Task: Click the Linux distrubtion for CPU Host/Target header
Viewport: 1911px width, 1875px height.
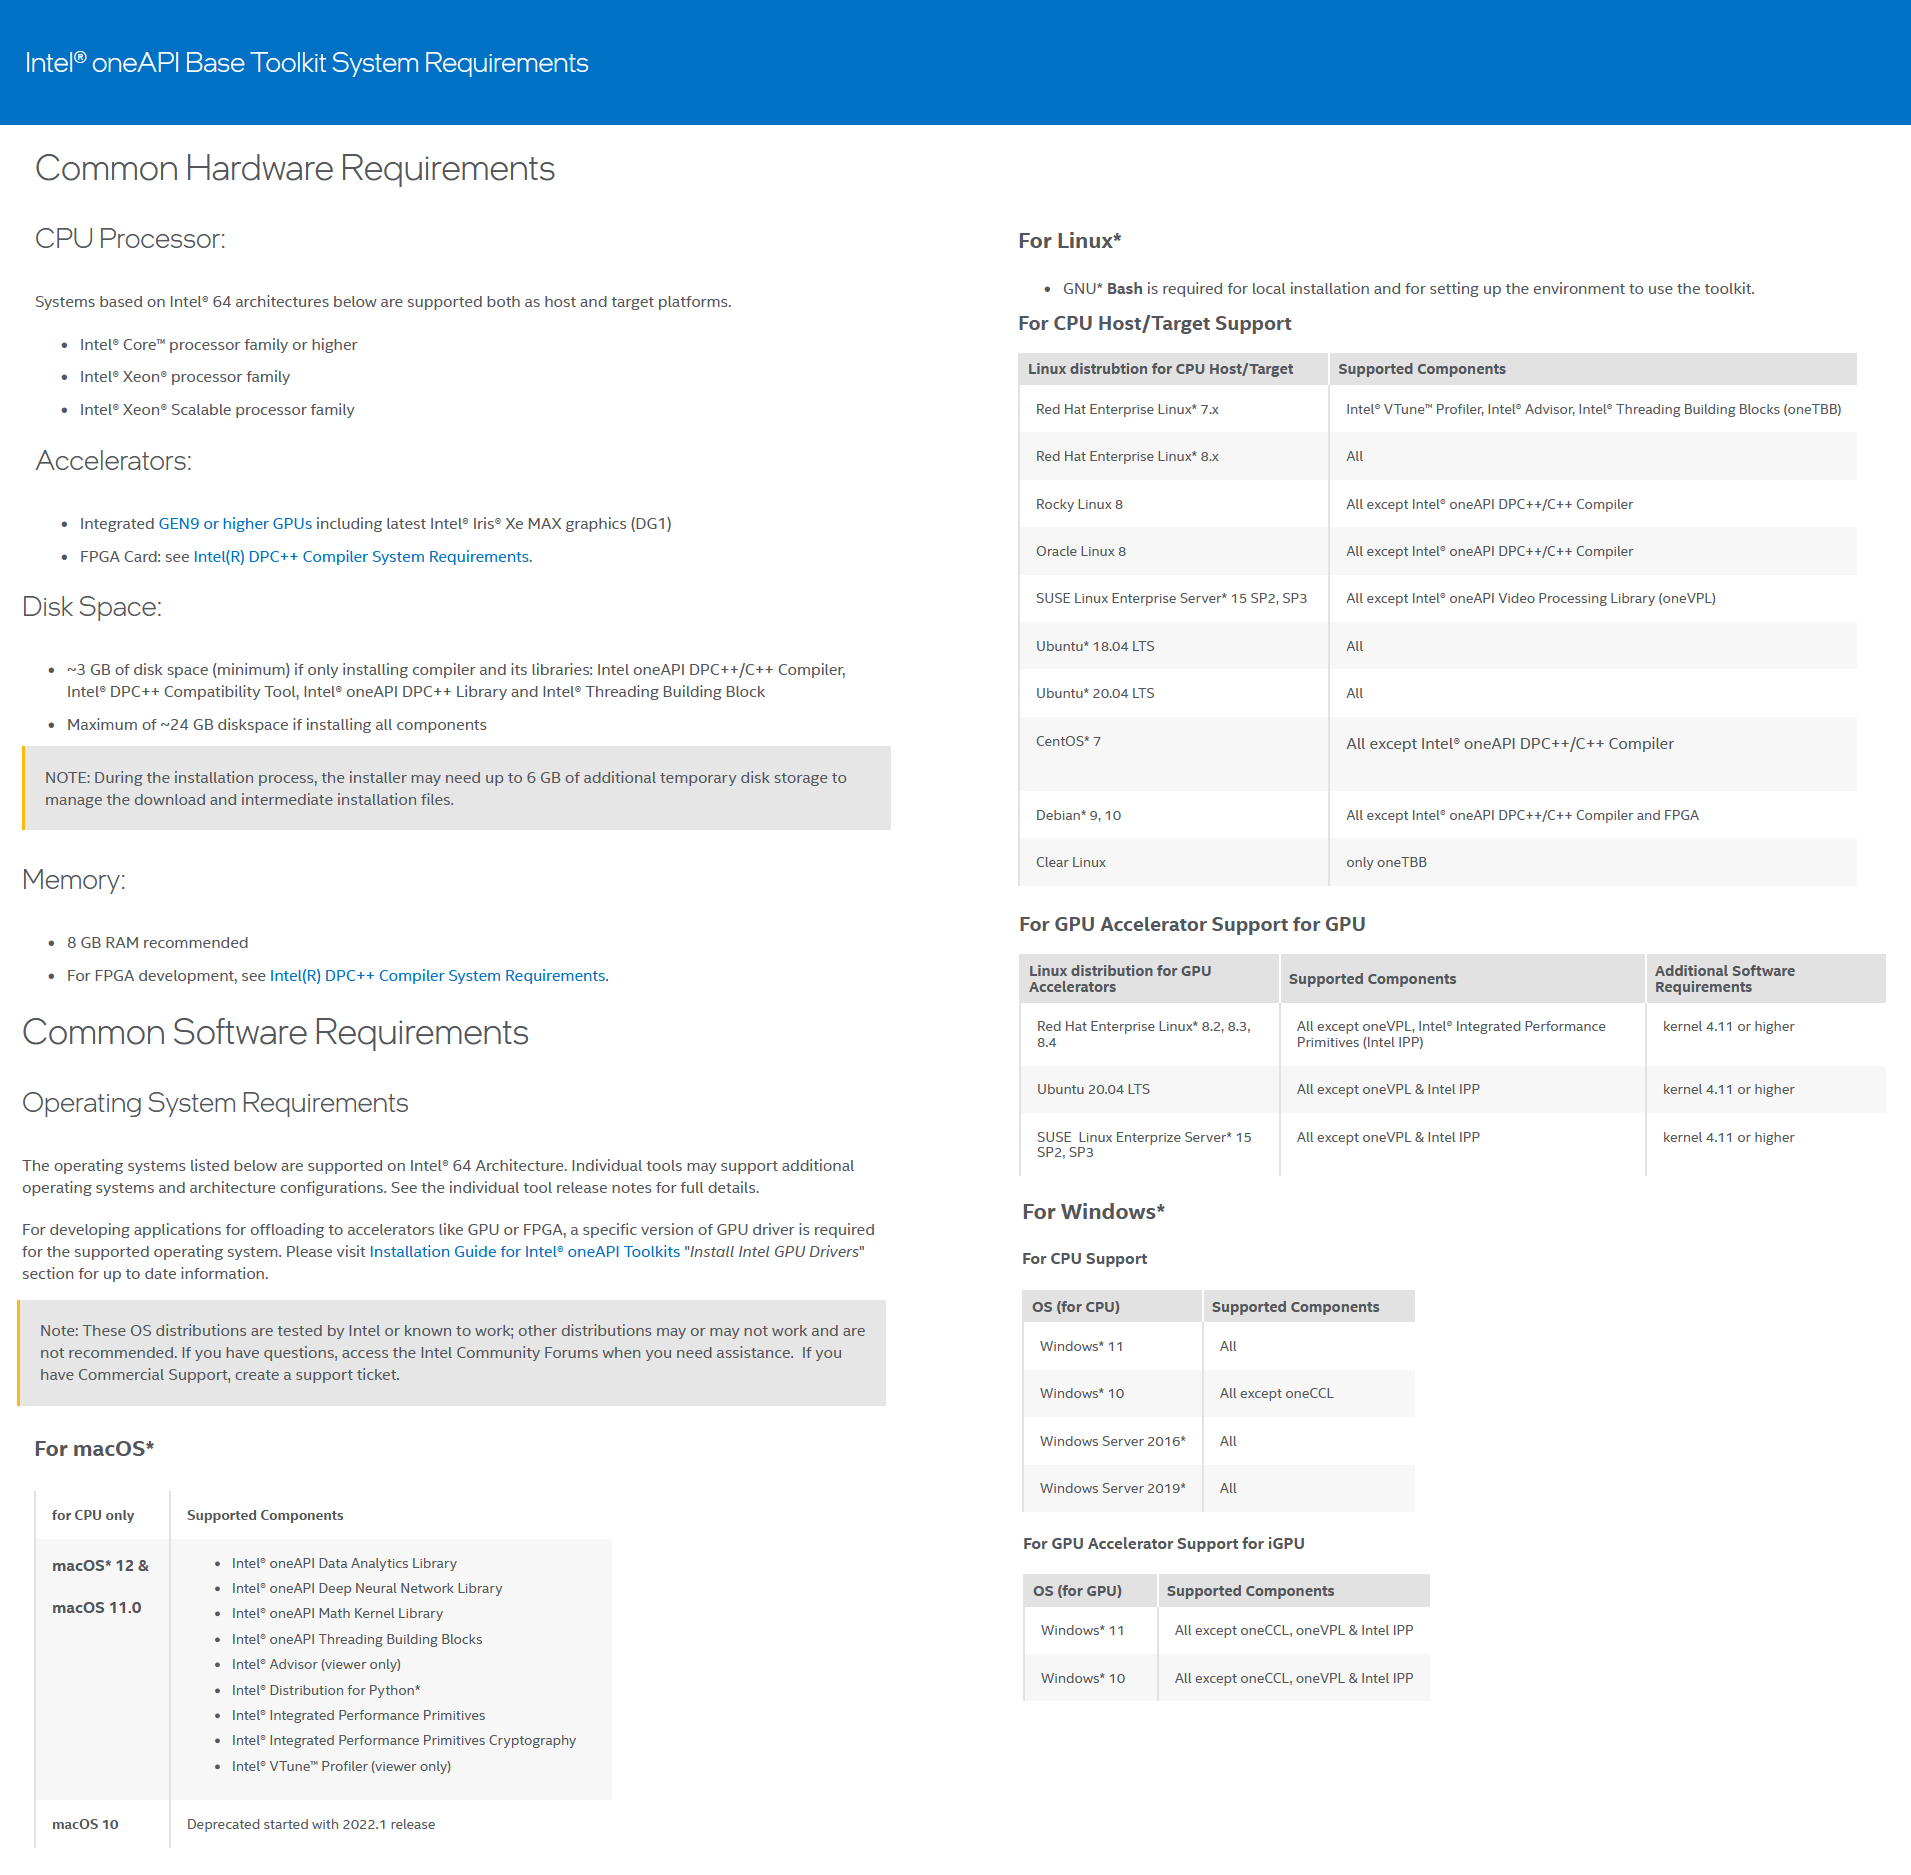Action: (1174, 369)
